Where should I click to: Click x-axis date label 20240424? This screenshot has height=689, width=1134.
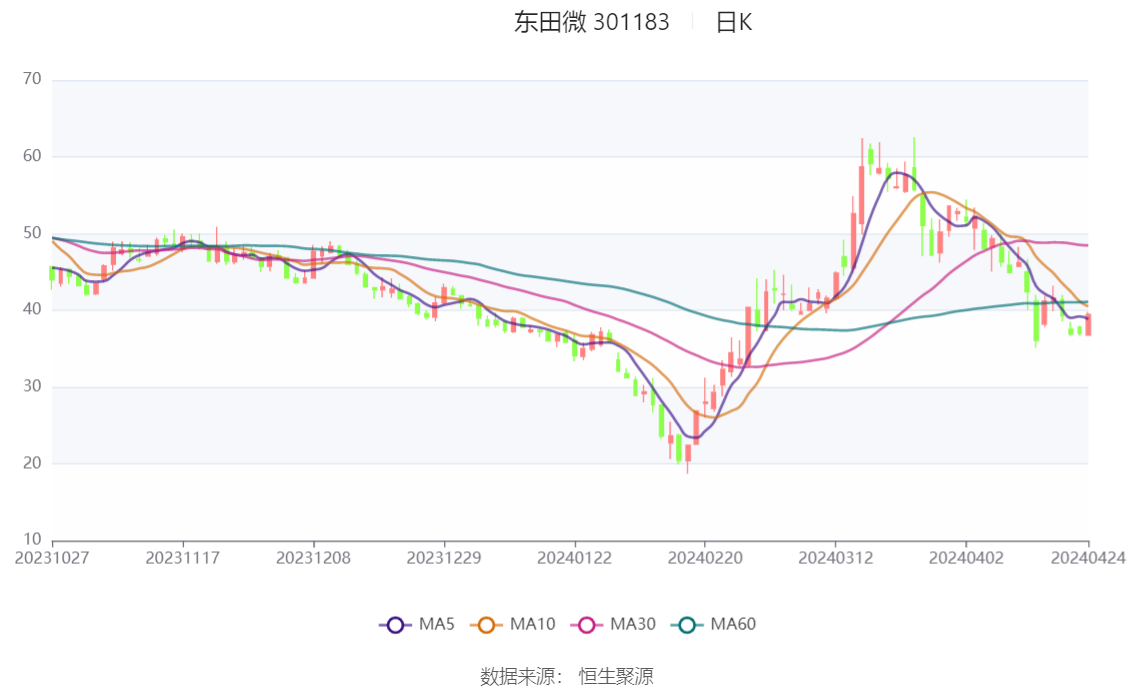[1088, 558]
